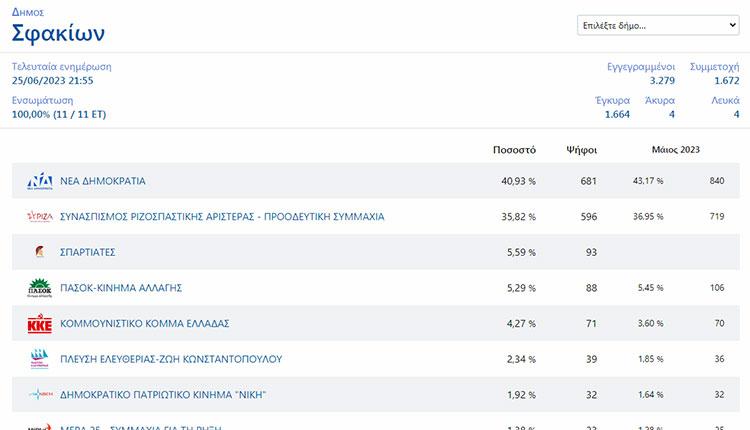Viewport: 750px width, 430px height.
Task: Click the Ποσοστό column header
Action: coord(514,150)
